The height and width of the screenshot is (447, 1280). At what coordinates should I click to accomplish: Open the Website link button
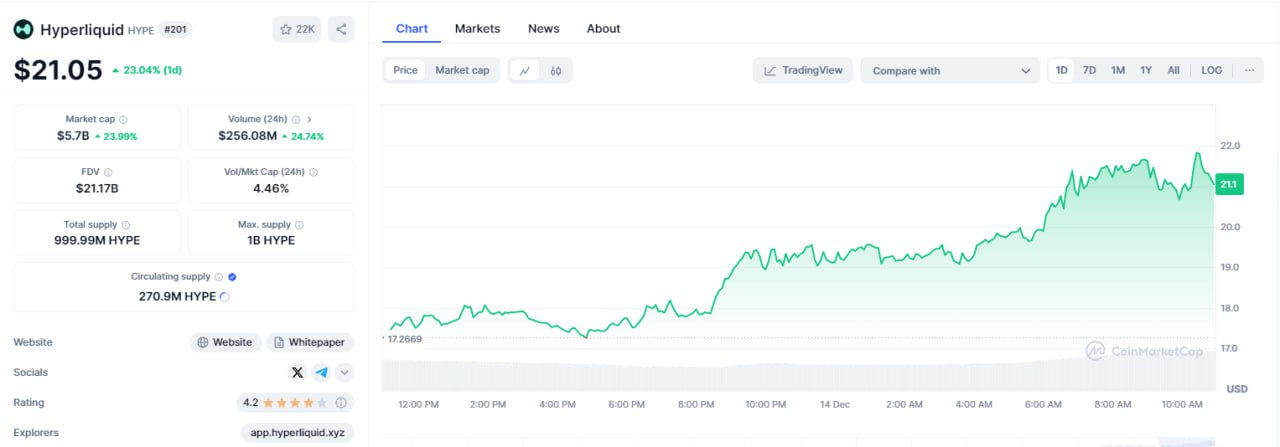pos(225,342)
